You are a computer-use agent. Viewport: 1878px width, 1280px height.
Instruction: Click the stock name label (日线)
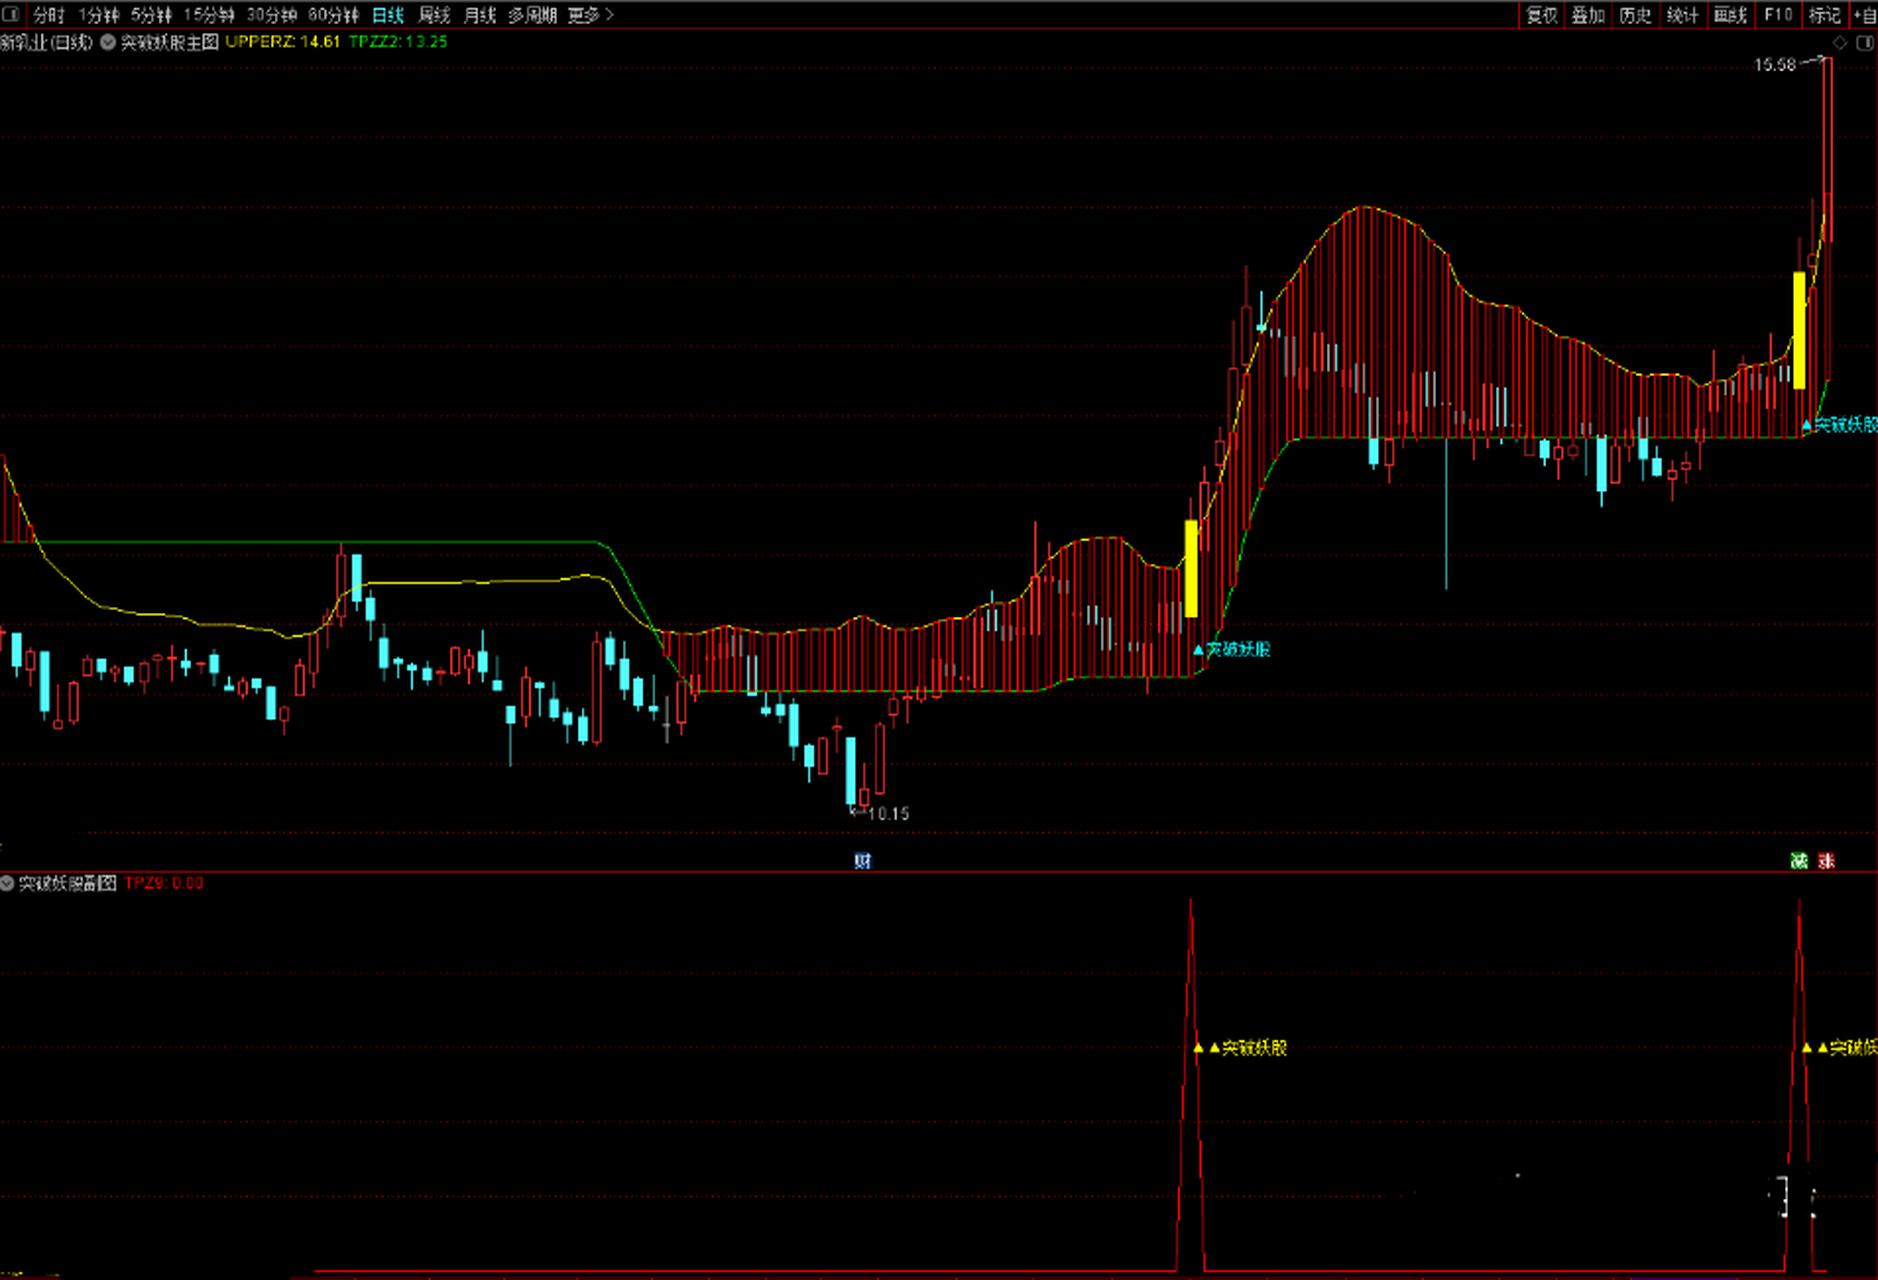point(47,42)
